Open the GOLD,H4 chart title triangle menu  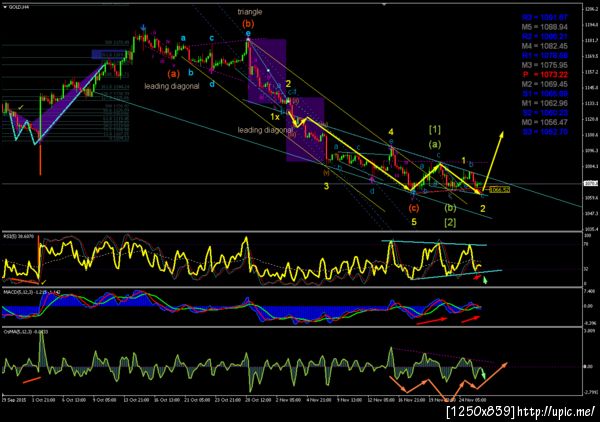[5, 7]
